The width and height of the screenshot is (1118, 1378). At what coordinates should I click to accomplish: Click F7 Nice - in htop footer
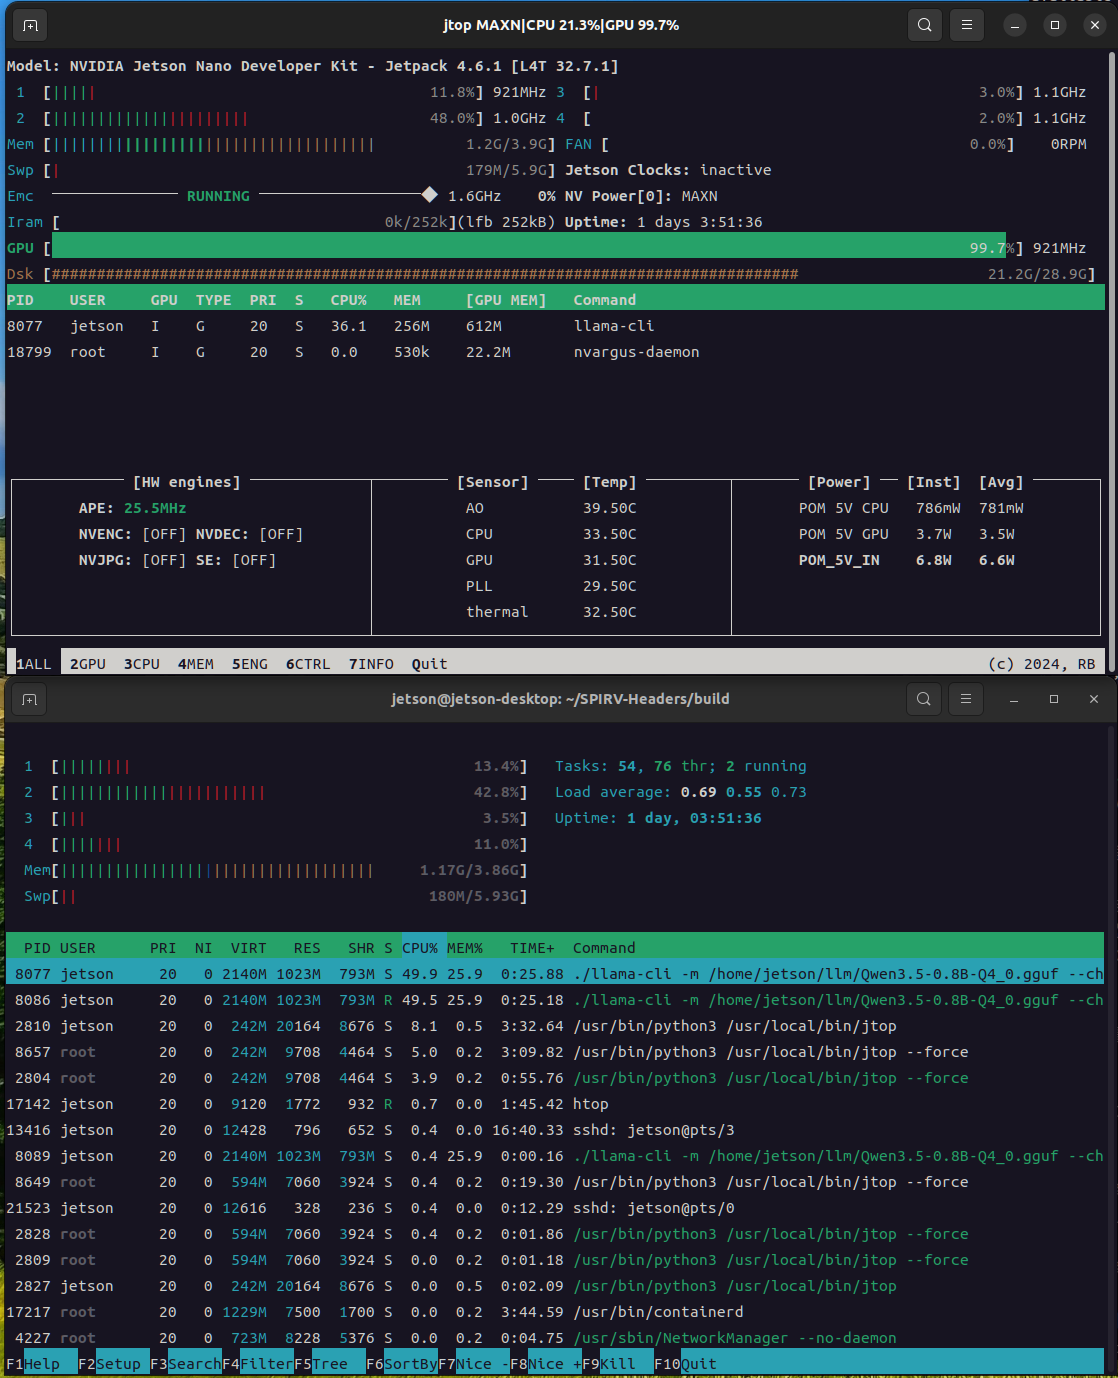point(474,1364)
